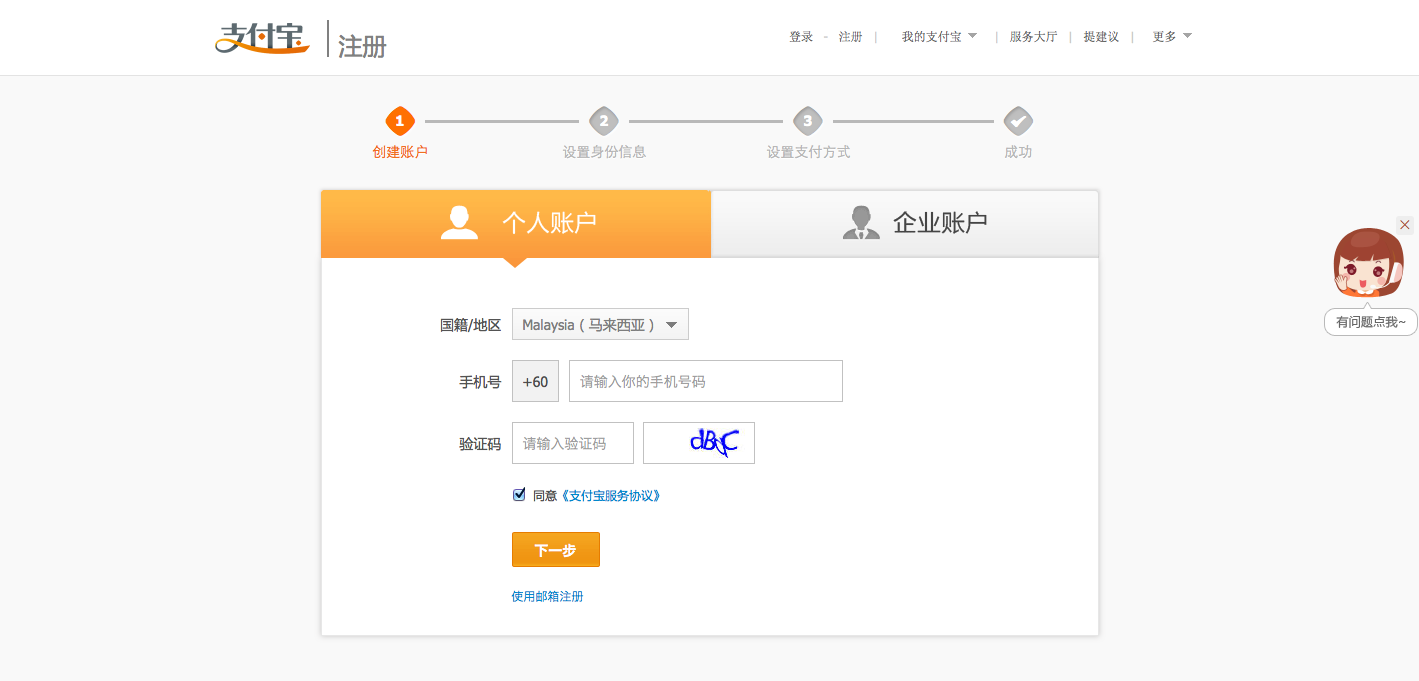Select step 3 设置支付方式 diamond icon
Image resolution: width=1419 pixels, height=681 pixels.
point(808,122)
